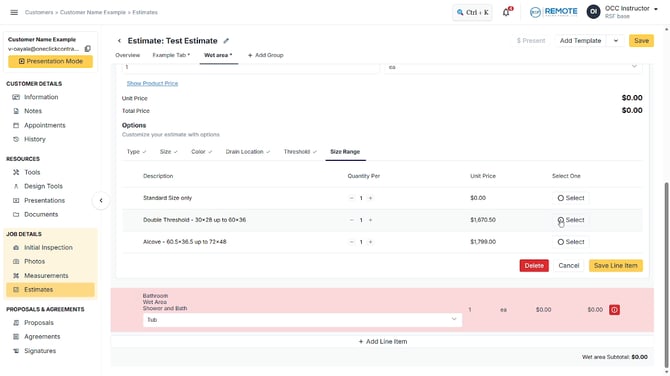The width and height of the screenshot is (670, 376).
Task: Click Add Group
Action: 265,55
